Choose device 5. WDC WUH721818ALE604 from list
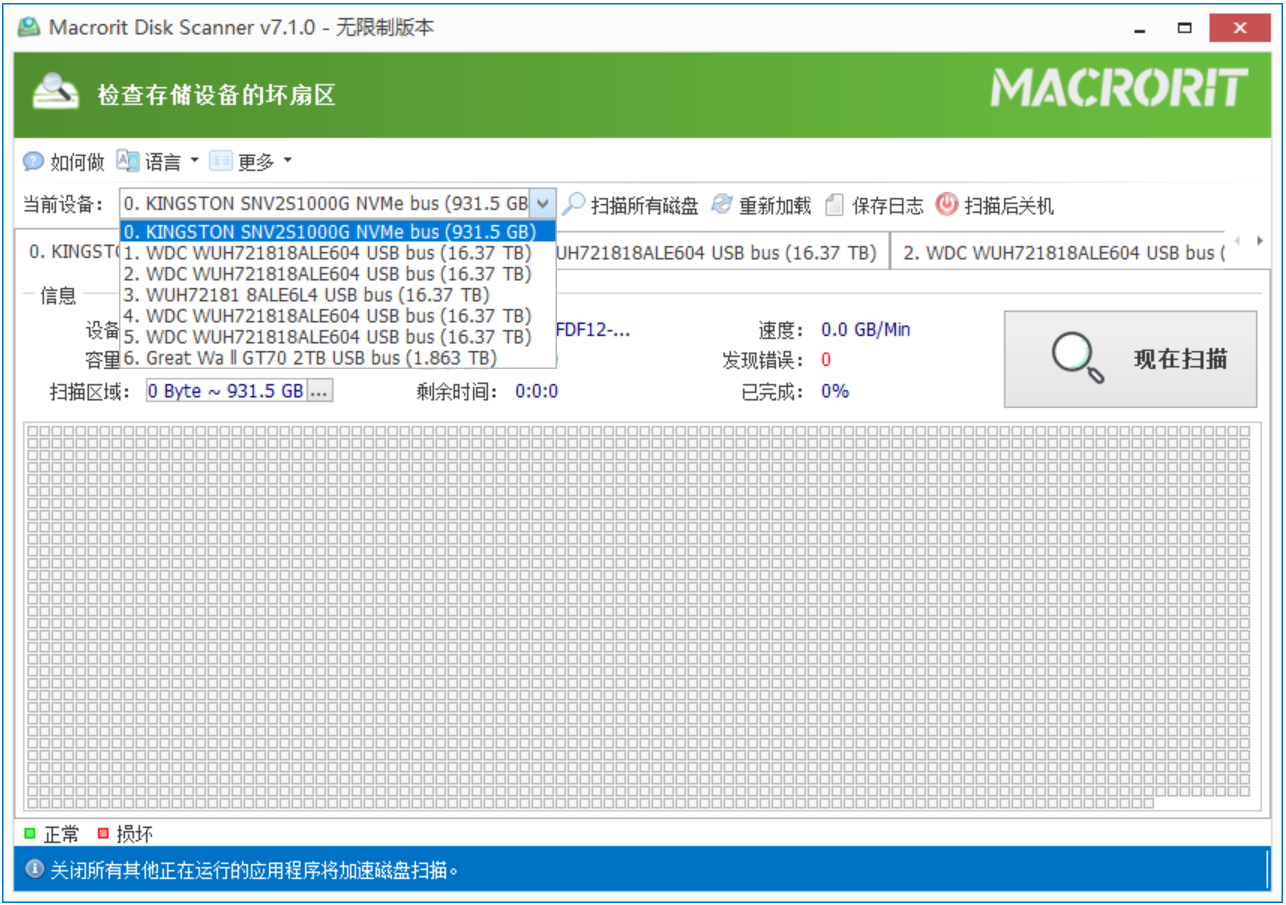Image resolution: width=1286 pixels, height=905 pixels. tap(338, 337)
